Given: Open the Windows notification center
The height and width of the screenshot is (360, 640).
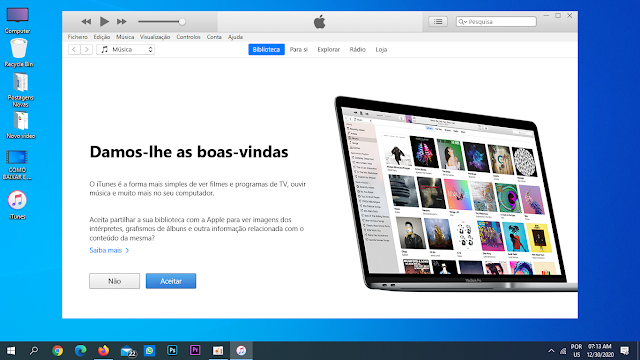Looking at the screenshot, I should click(x=624, y=351).
